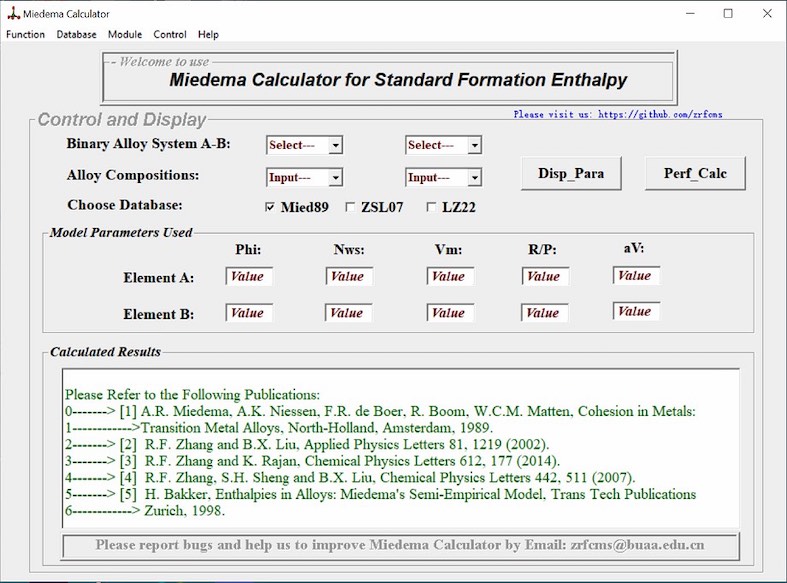Open the Function menu

click(25, 34)
